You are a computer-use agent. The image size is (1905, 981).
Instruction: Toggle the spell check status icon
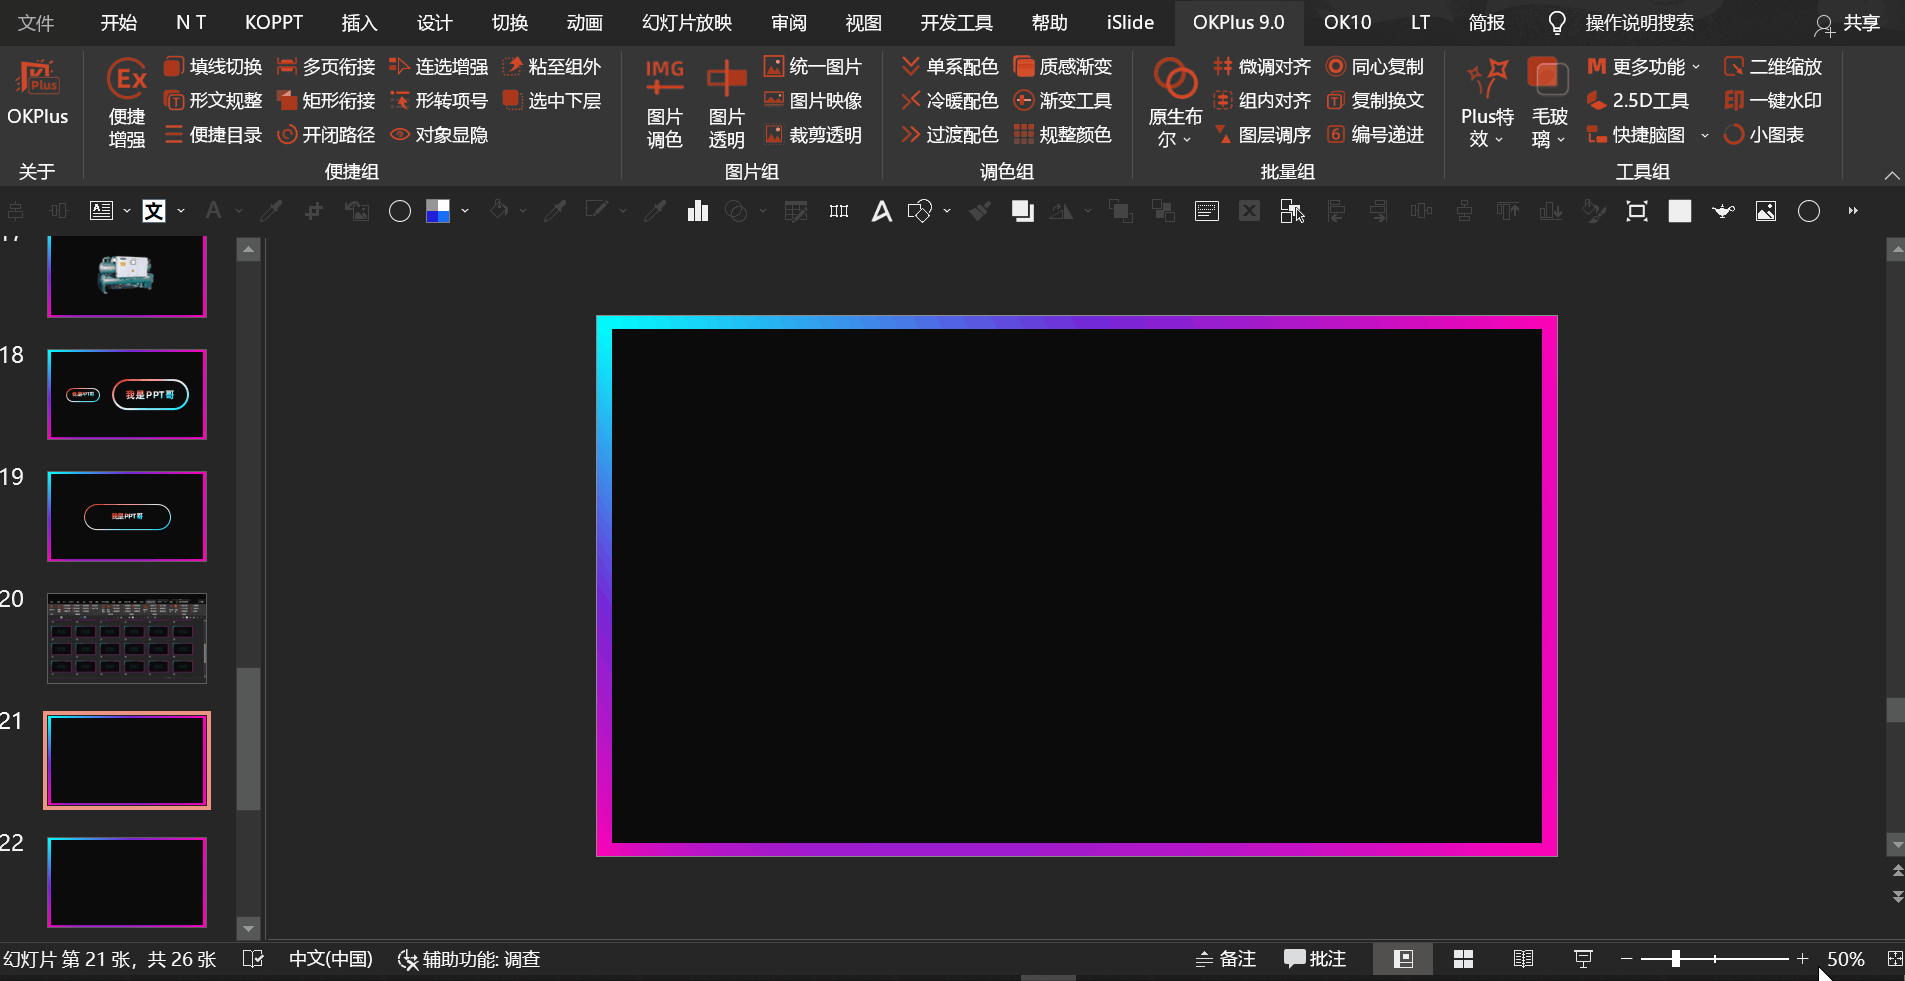coord(253,959)
